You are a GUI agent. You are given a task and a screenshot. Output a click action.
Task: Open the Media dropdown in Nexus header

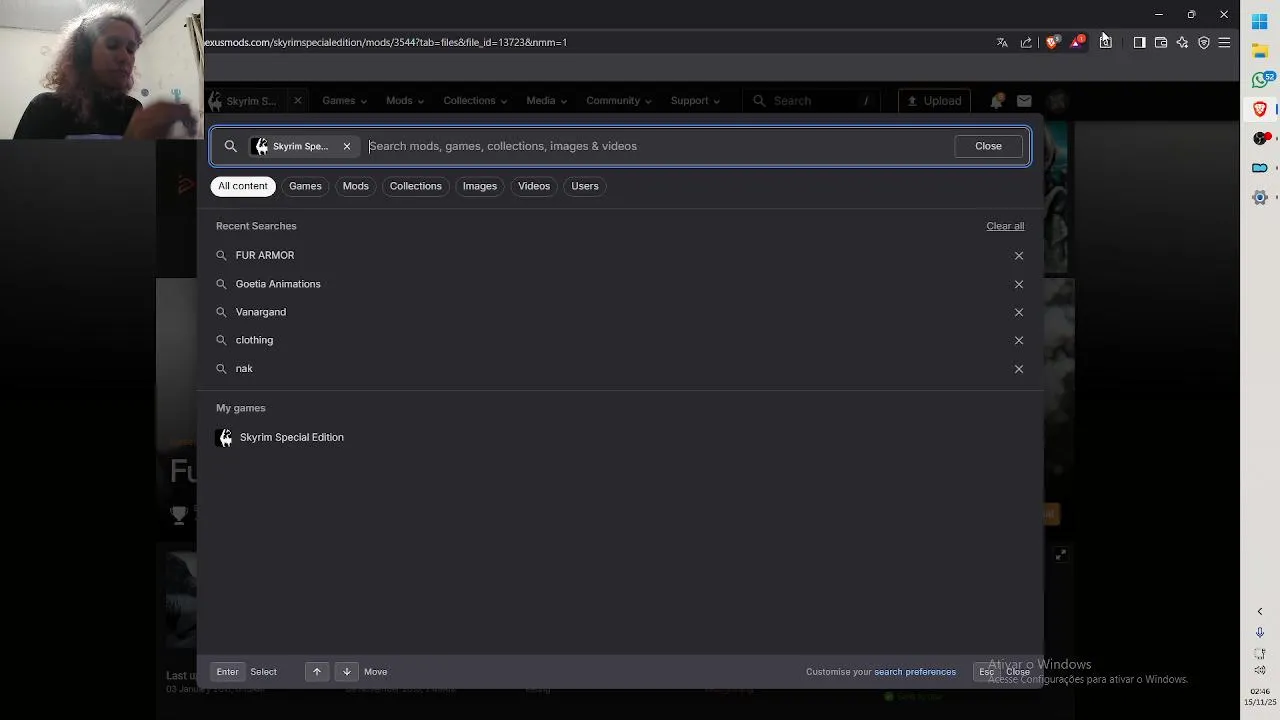[546, 101]
